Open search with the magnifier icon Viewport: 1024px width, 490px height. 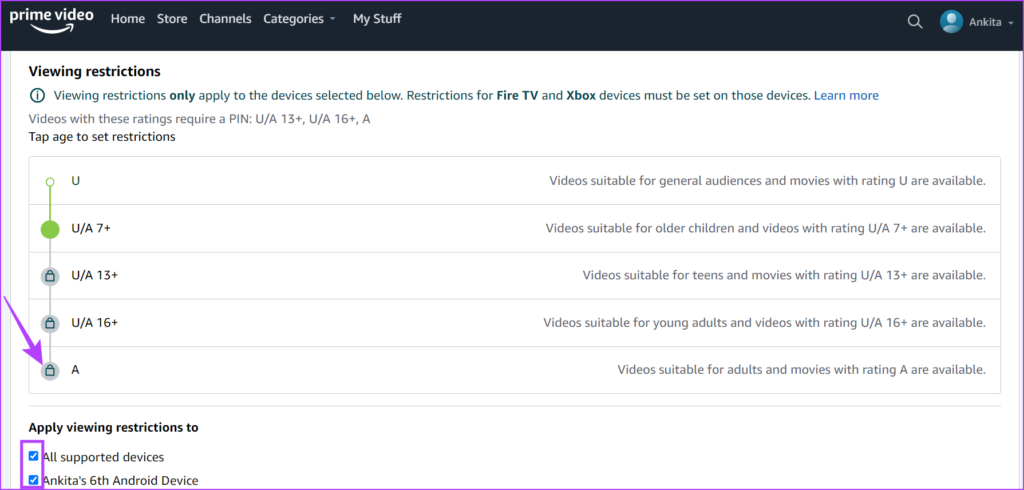coord(914,21)
